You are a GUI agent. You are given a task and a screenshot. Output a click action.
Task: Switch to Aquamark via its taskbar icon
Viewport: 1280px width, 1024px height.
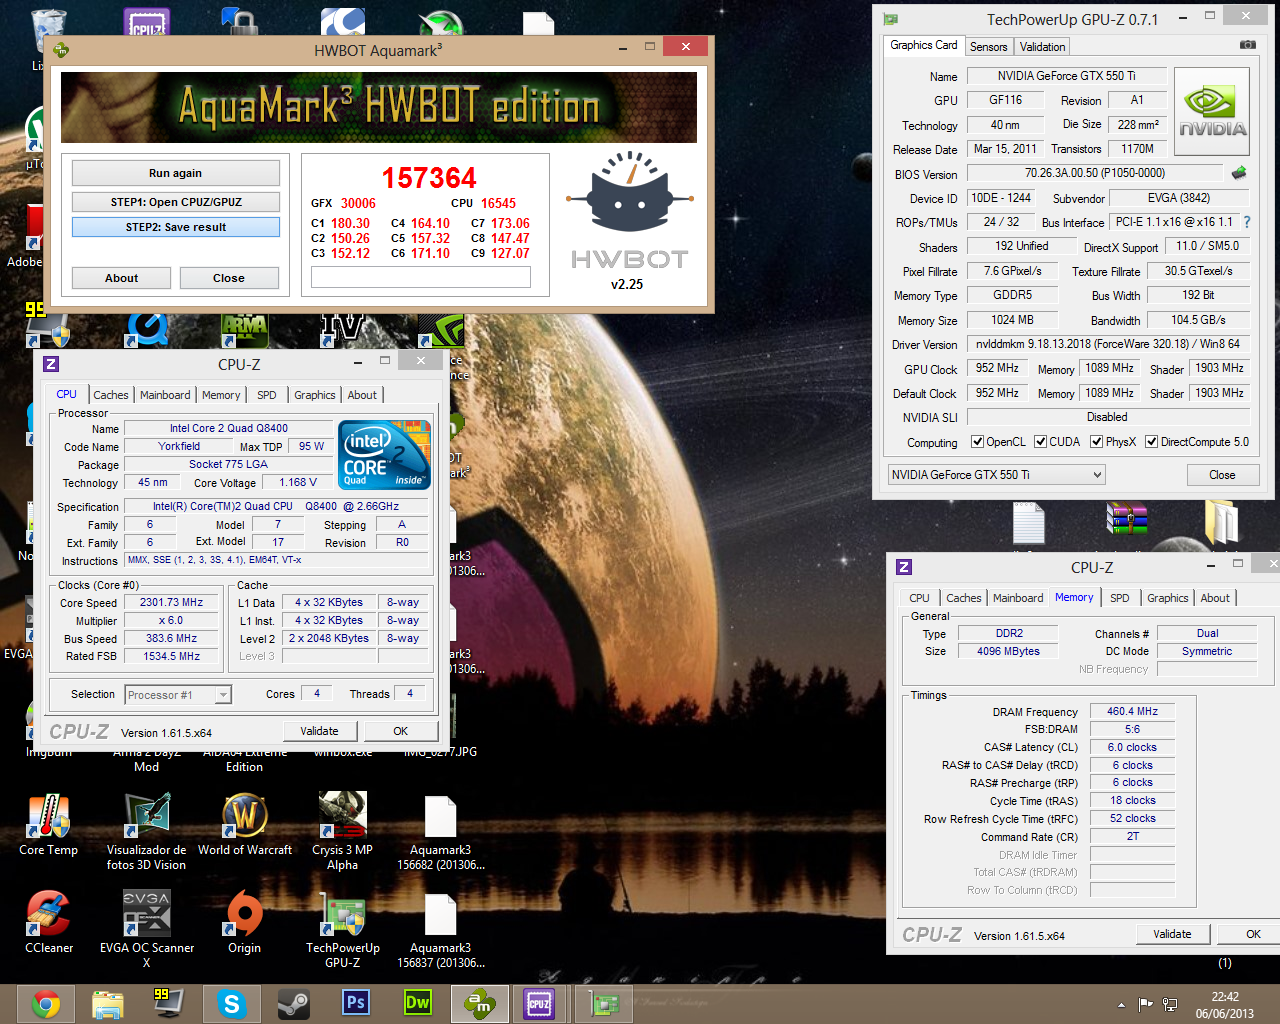pyautogui.click(x=479, y=1004)
